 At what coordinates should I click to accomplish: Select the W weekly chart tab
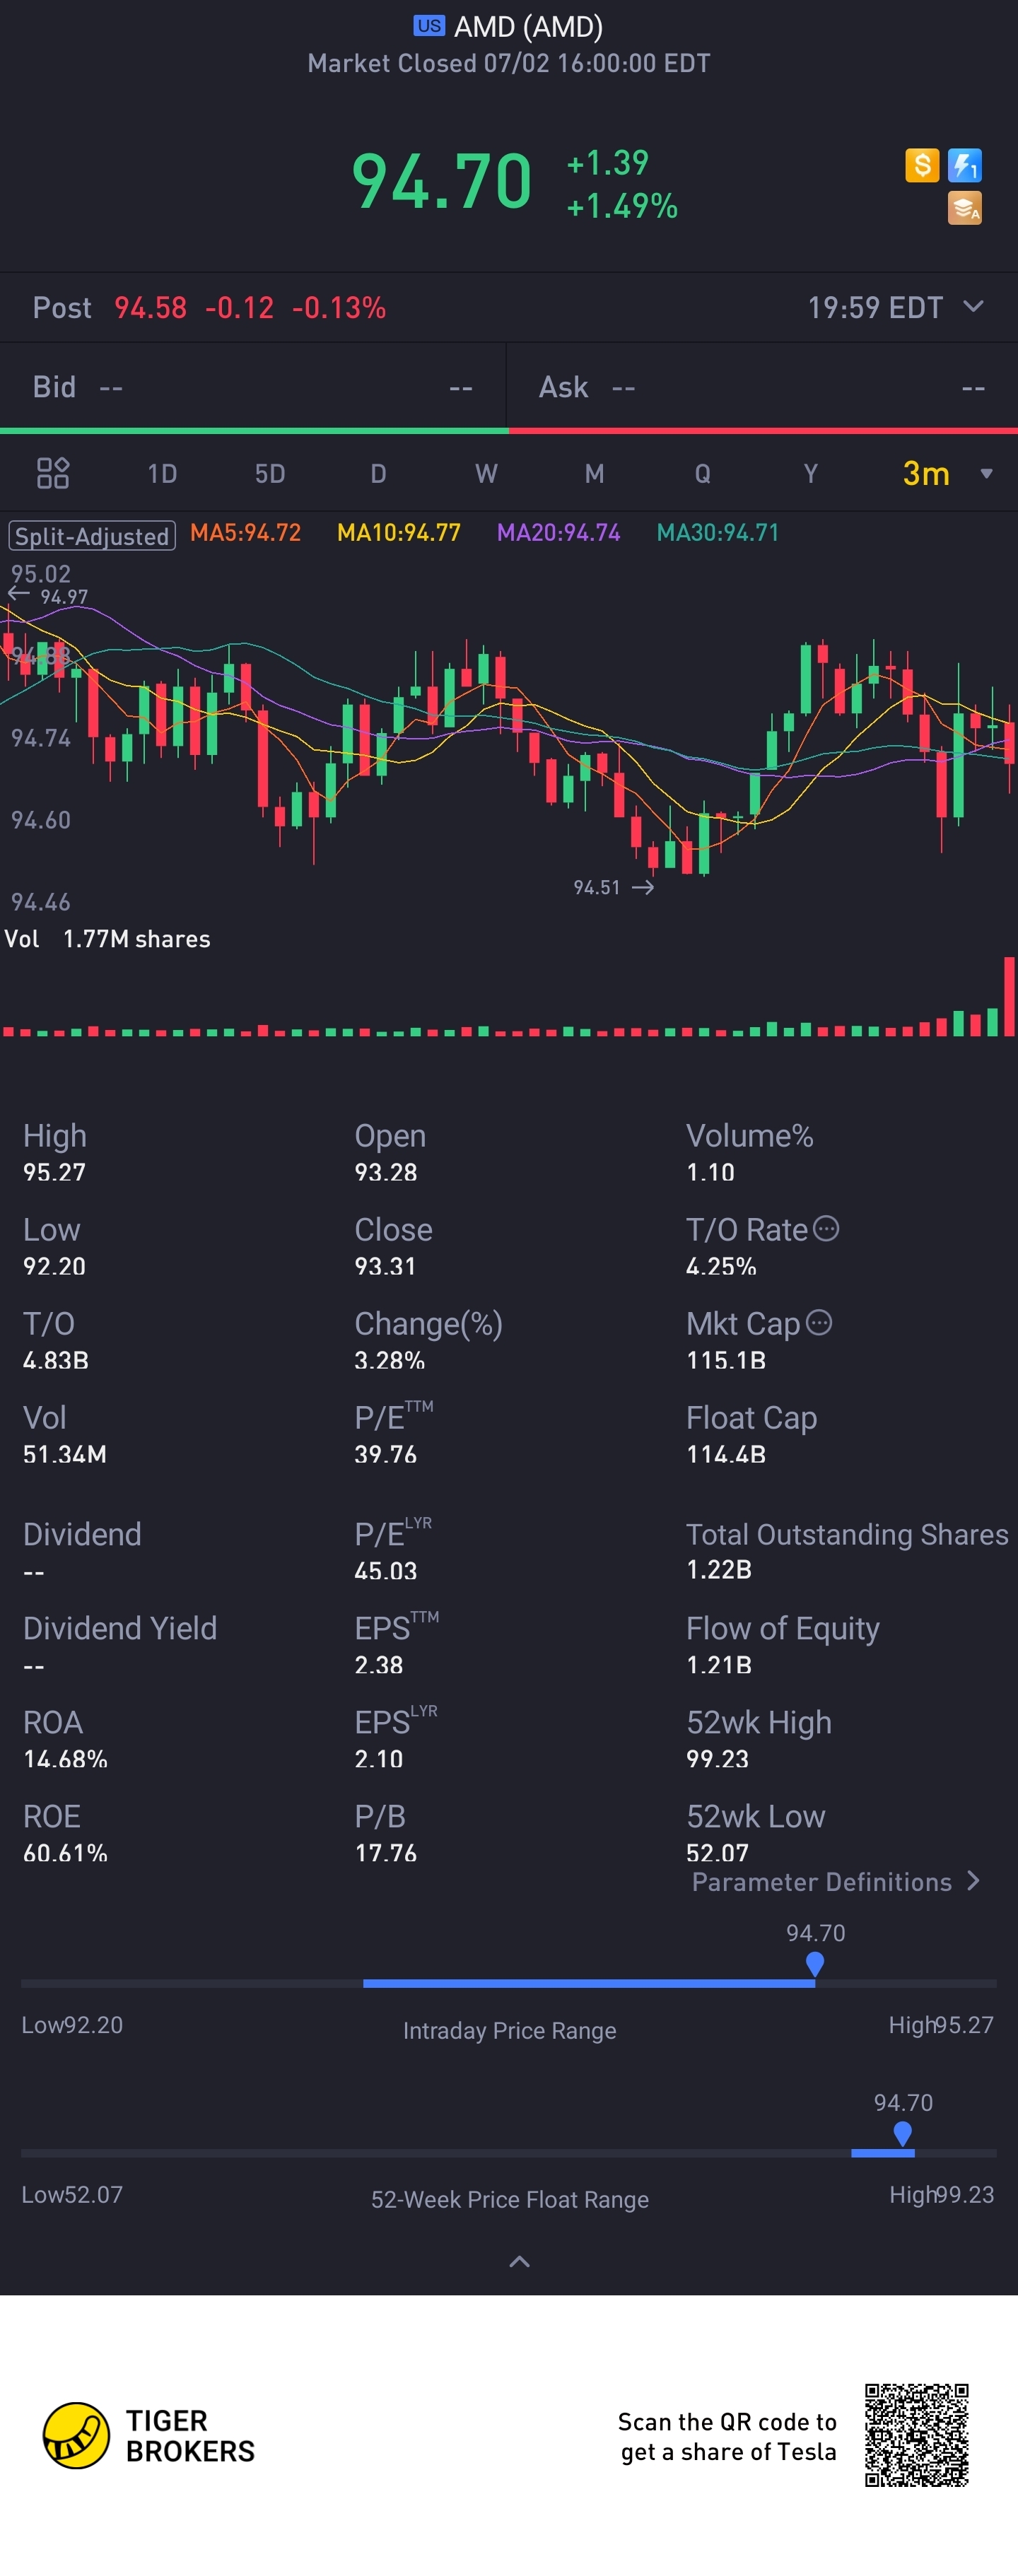point(486,474)
